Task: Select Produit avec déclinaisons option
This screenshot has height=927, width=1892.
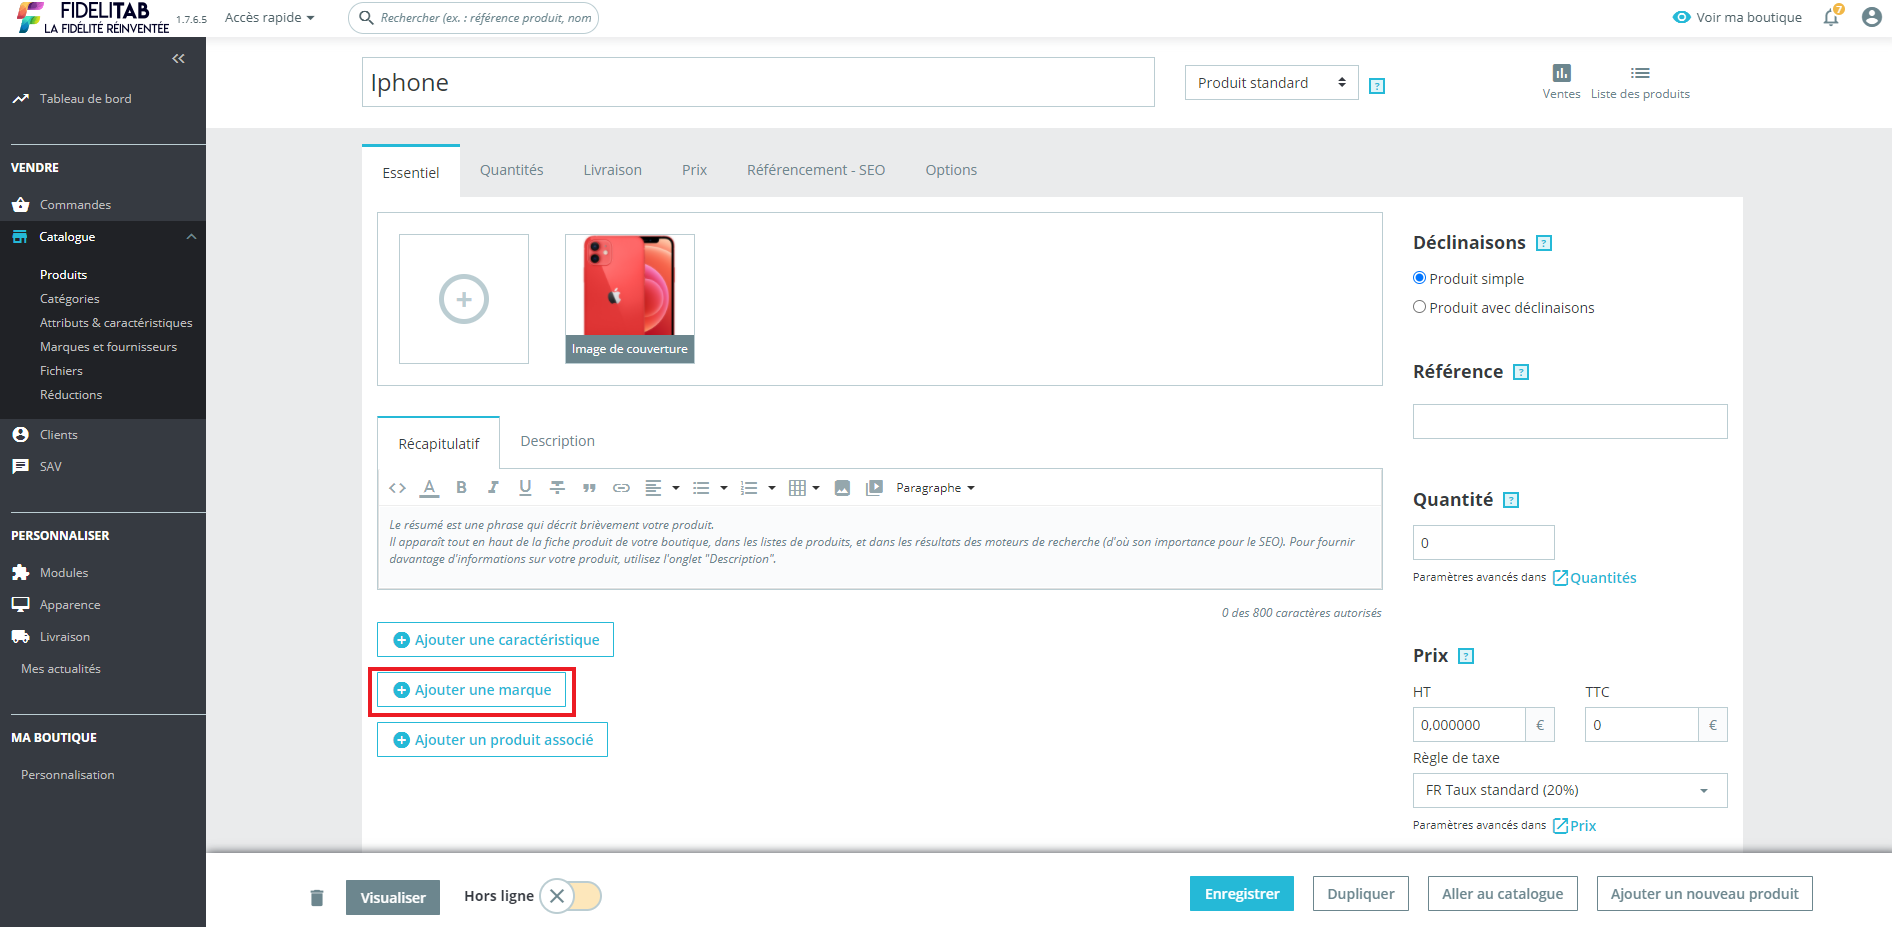Action: 1419,307
